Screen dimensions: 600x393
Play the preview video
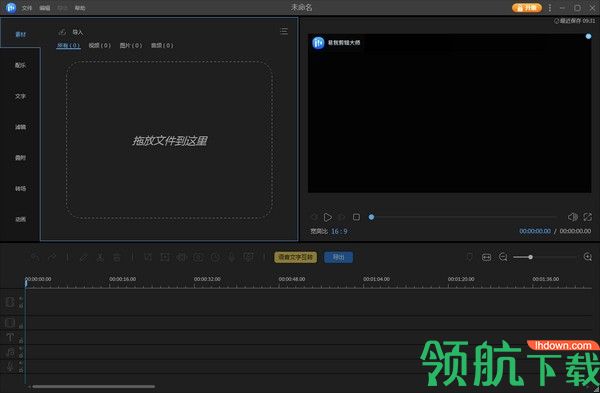(328, 217)
